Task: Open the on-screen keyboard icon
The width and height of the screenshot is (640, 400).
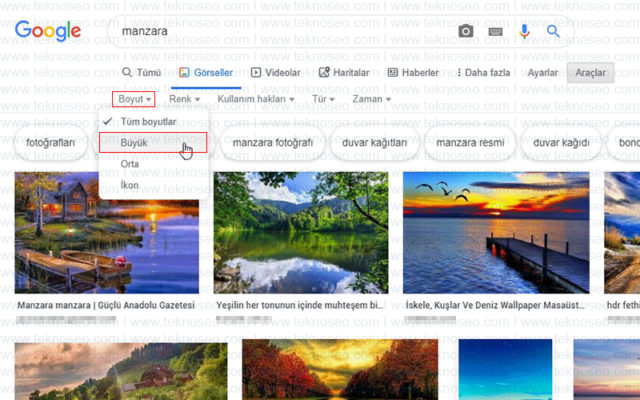Action: [x=496, y=31]
